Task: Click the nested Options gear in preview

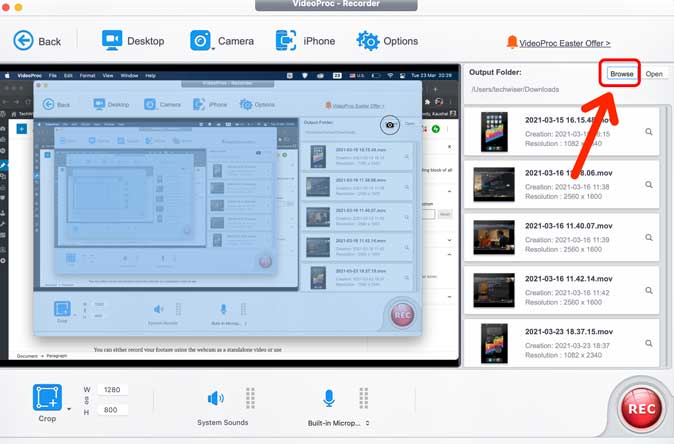Action: click(246, 104)
